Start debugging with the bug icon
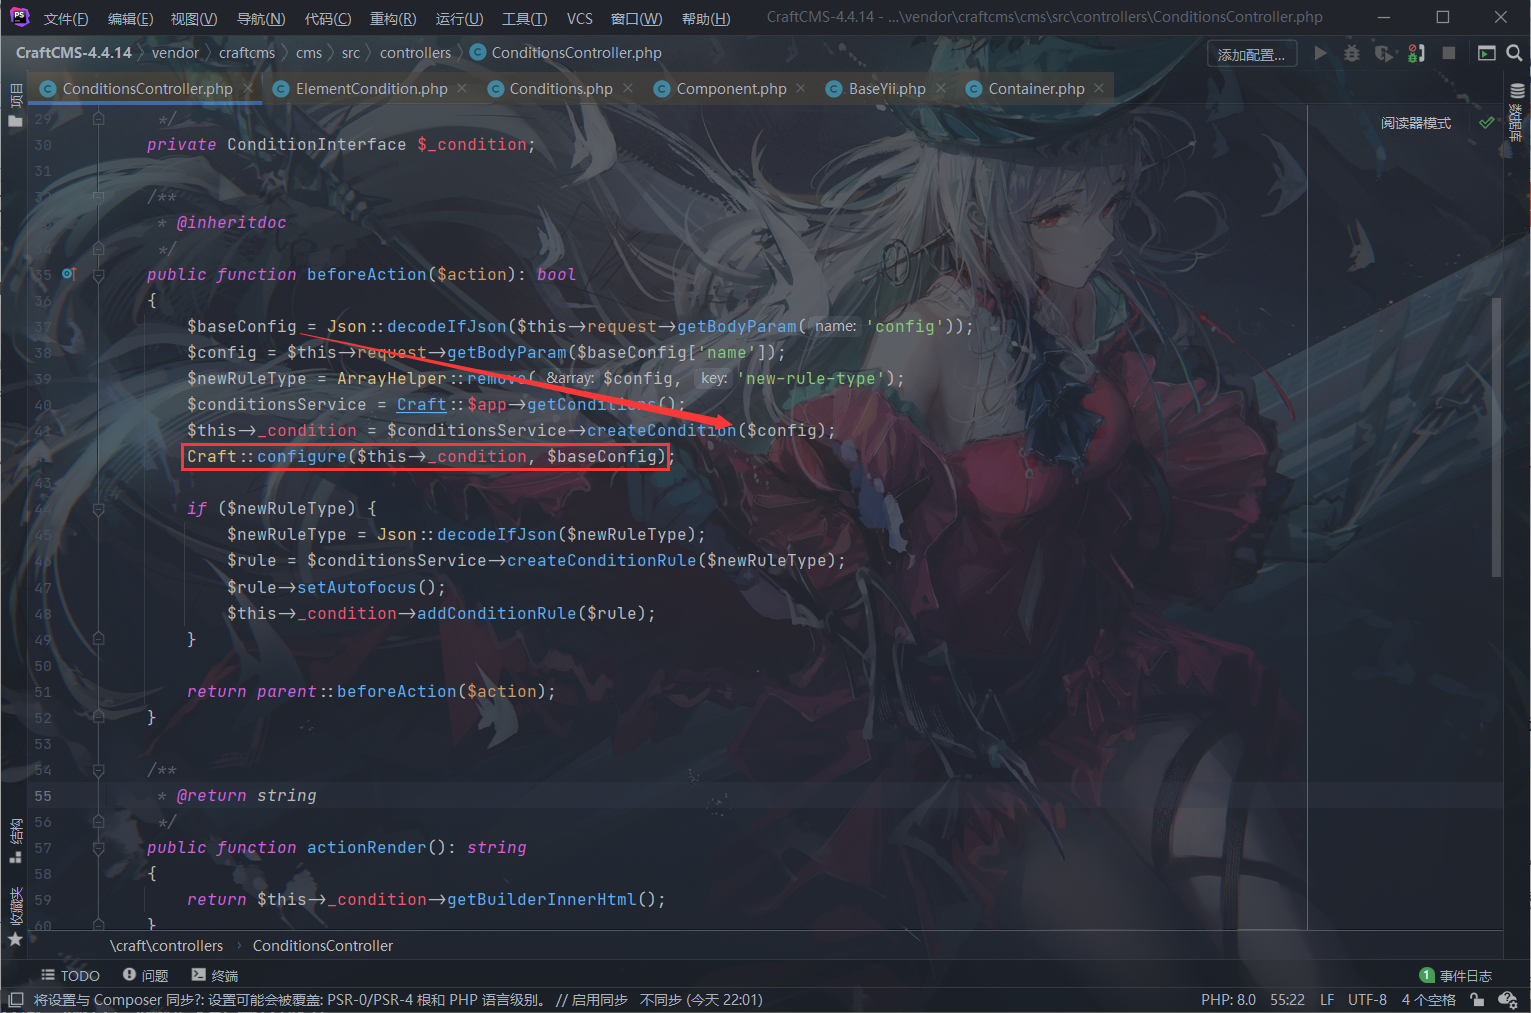This screenshot has width=1531, height=1013. click(1352, 53)
